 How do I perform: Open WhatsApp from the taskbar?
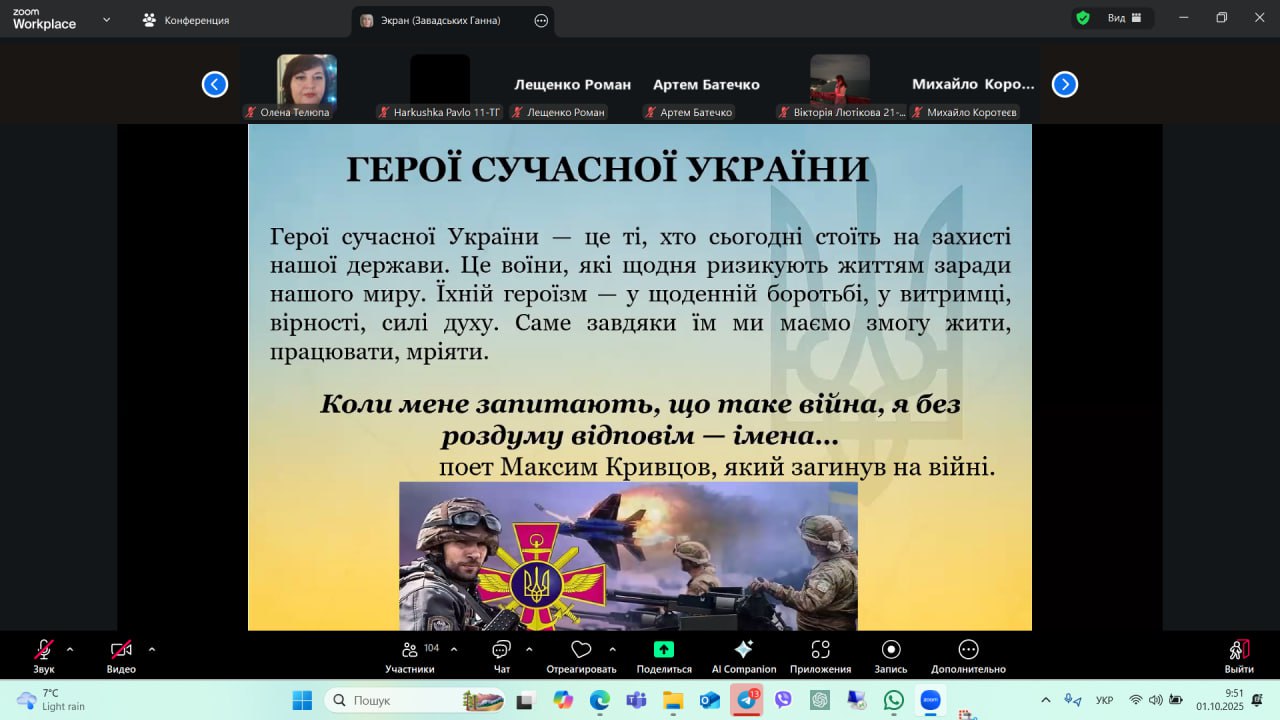[x=893, y=700]
